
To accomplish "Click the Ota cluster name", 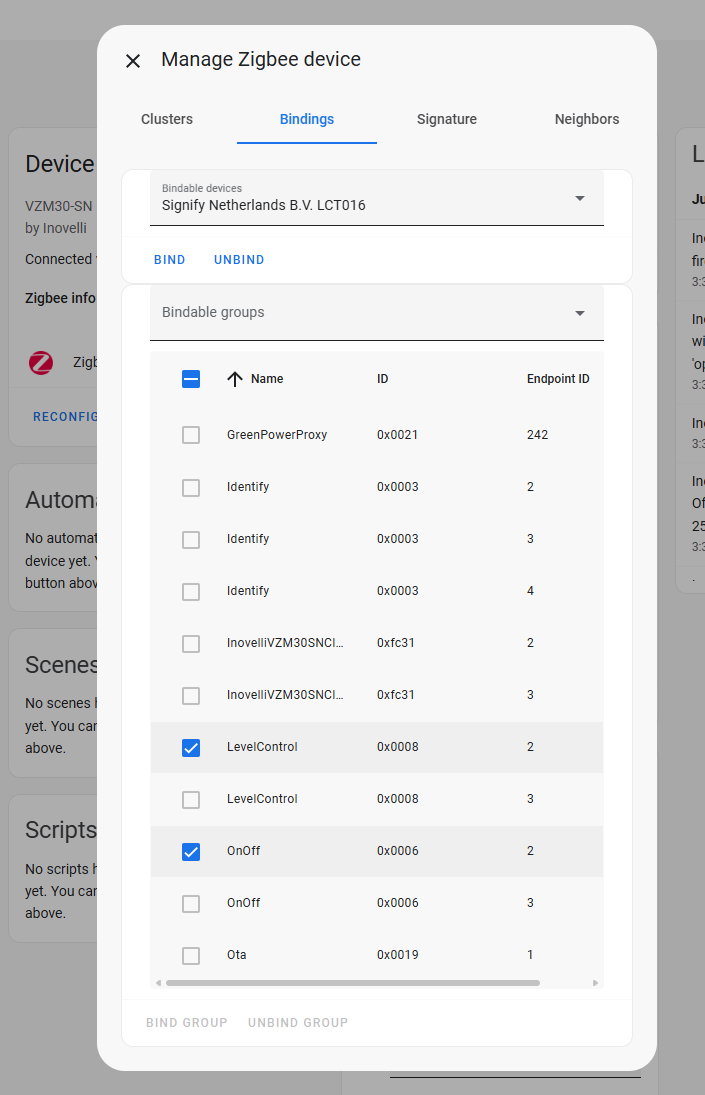I will [237, 955].
